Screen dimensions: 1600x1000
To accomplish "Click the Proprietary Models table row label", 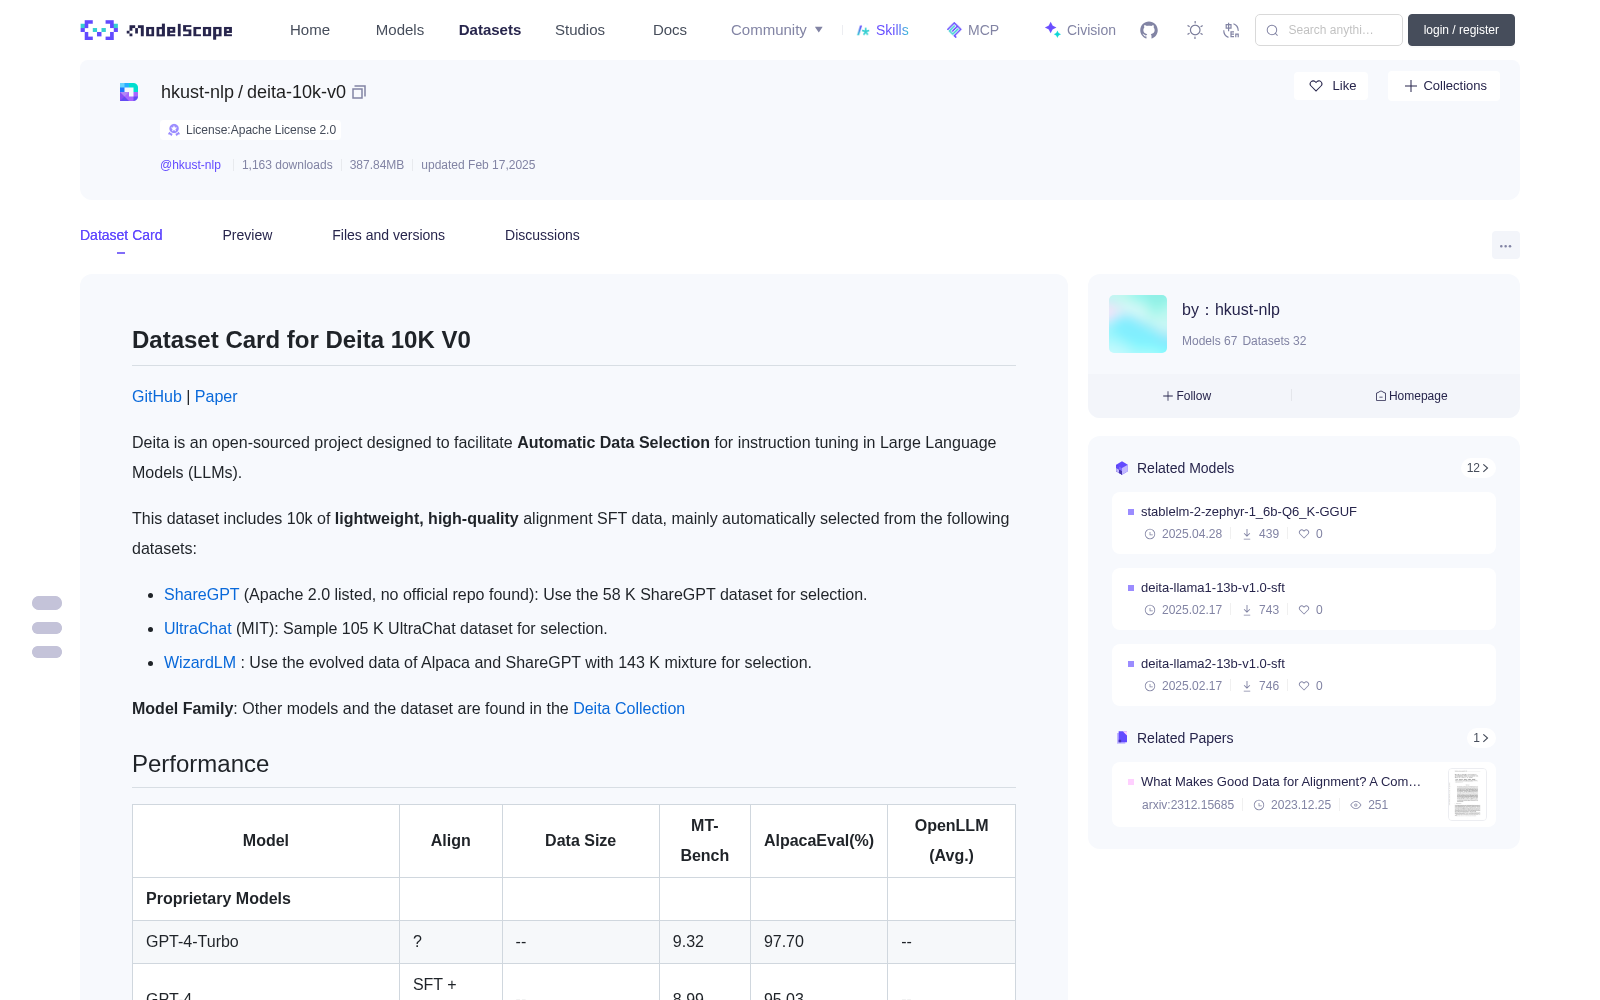I will click(x=218, y=898).
